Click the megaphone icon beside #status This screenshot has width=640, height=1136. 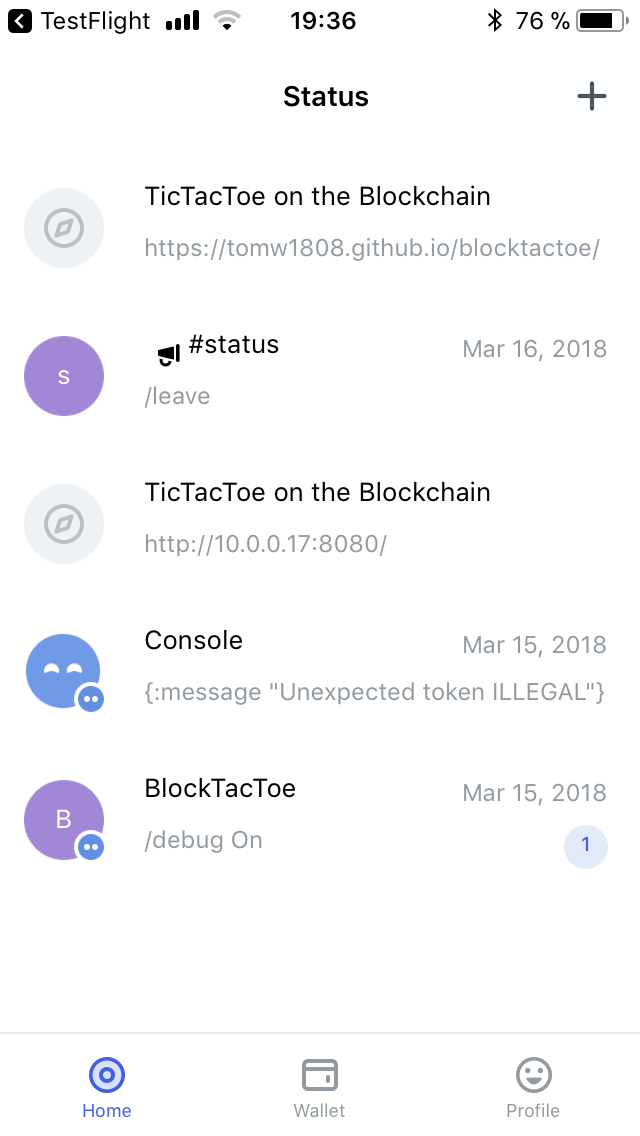click(167, 354)
